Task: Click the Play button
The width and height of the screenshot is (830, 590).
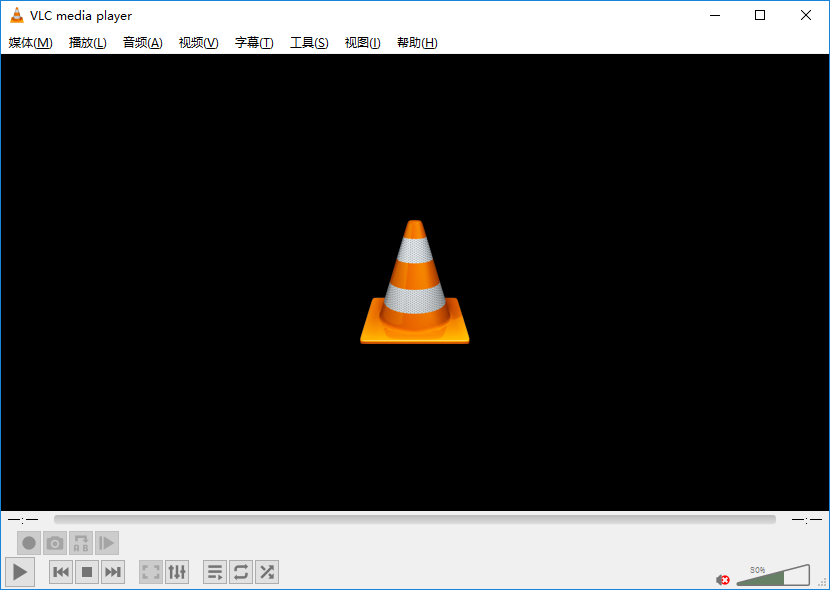Action: (x=20, y=571)
